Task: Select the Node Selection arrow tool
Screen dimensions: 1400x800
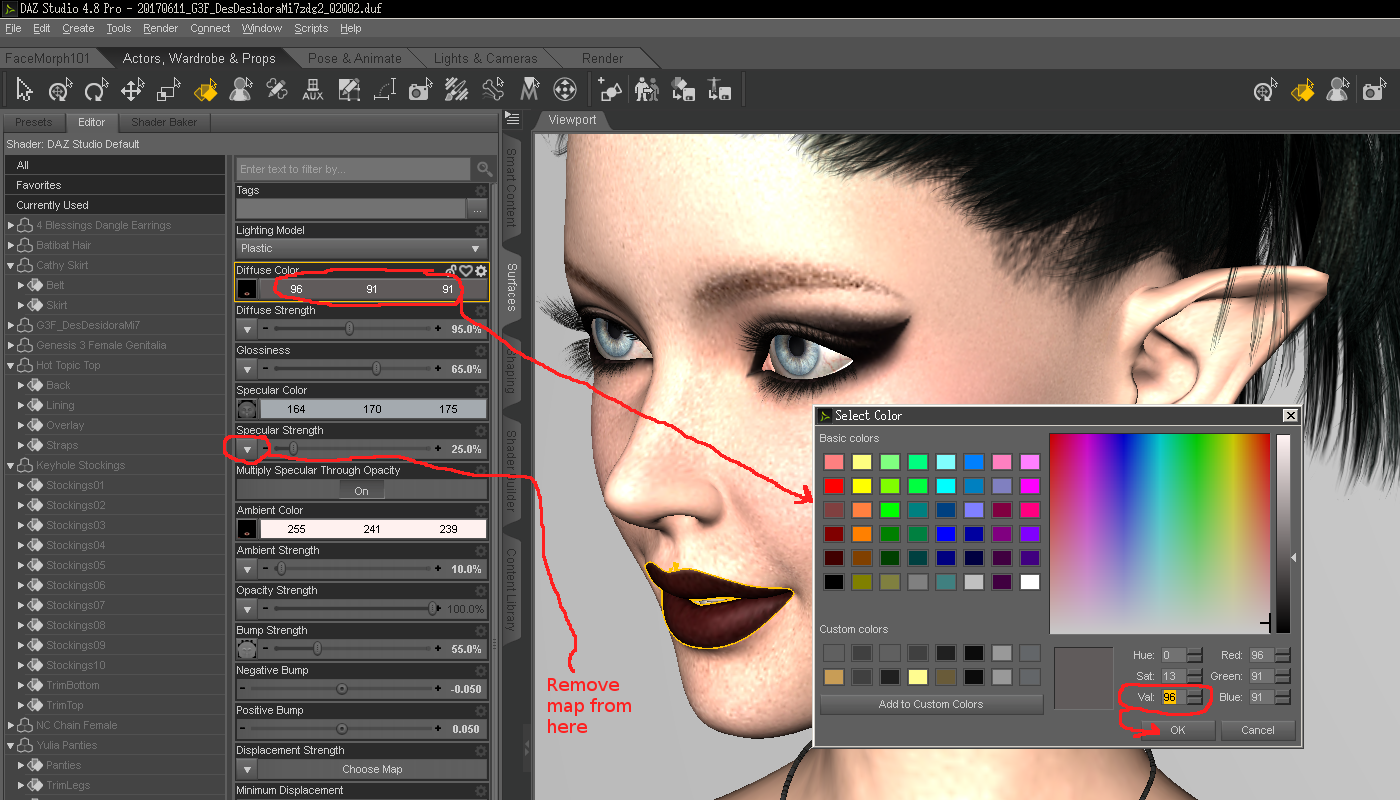Action: 25,90
